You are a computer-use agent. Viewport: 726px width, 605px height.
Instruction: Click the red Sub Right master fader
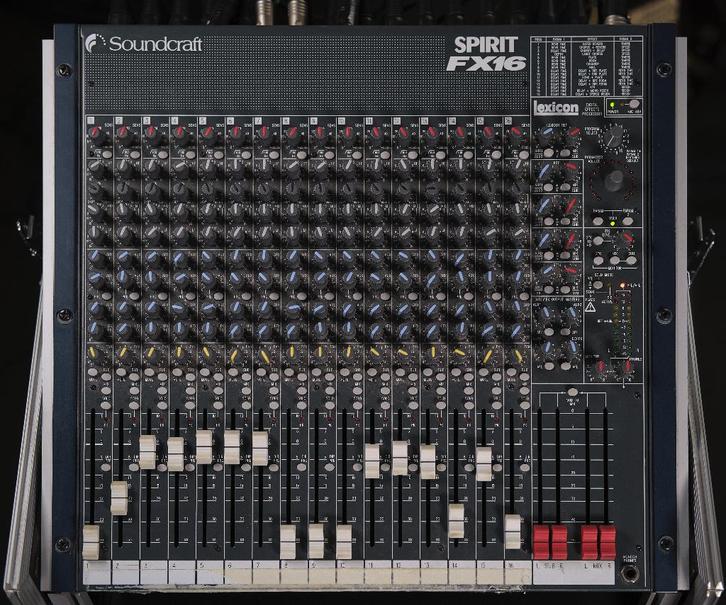559,542
